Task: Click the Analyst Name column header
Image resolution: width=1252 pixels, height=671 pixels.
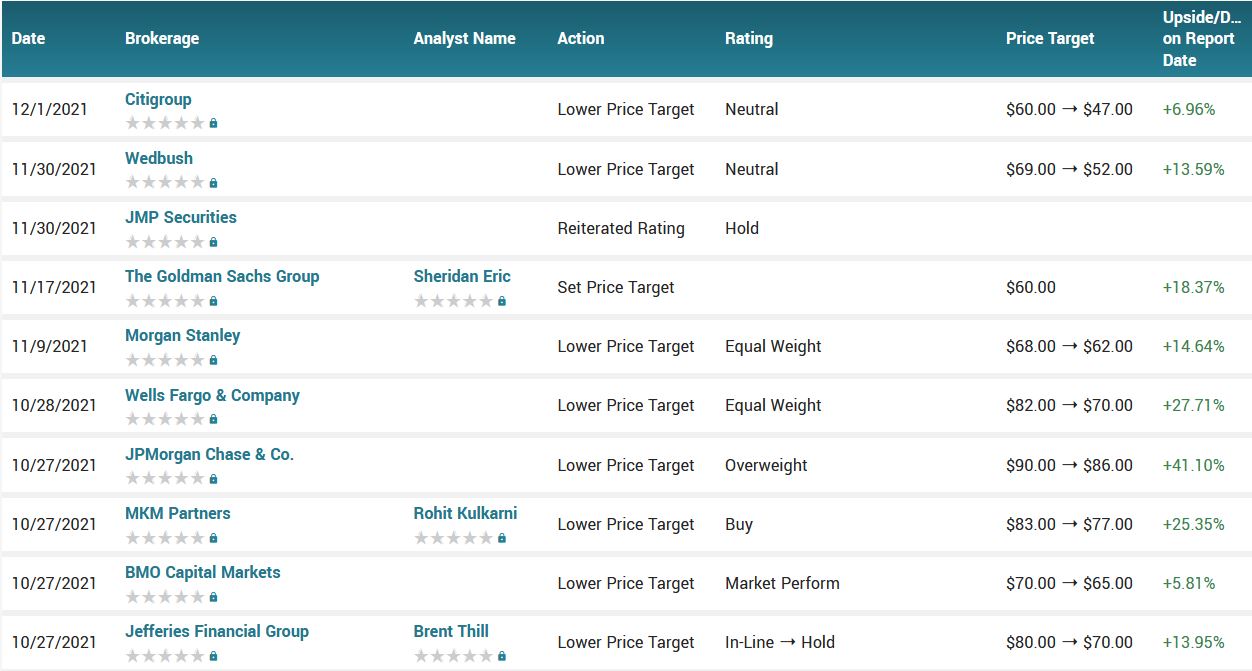Action: 465,38
